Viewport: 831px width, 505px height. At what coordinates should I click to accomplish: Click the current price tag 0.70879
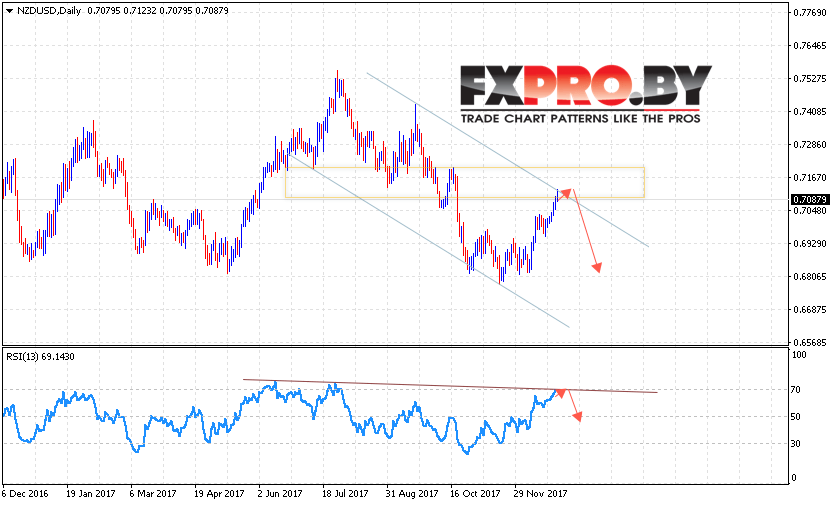point(809,200)
